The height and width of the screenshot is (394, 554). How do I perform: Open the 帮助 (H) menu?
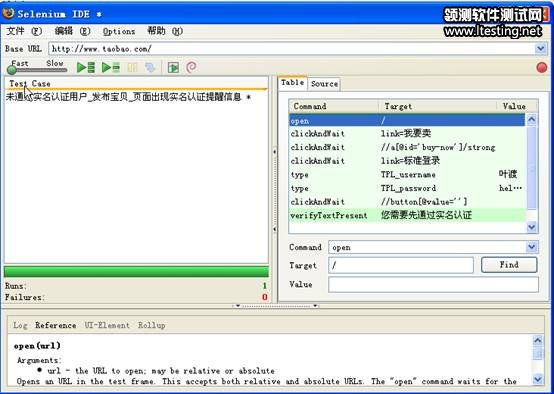165,31
